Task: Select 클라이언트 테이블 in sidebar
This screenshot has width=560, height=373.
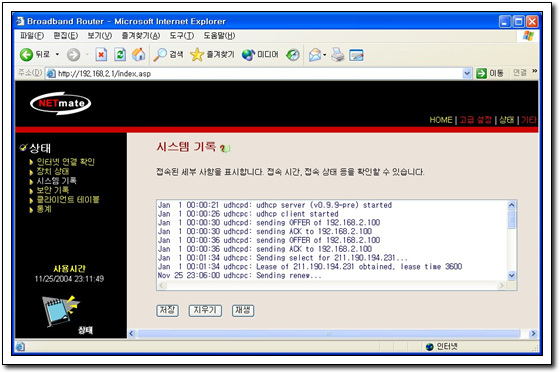Action: point(68,199)
